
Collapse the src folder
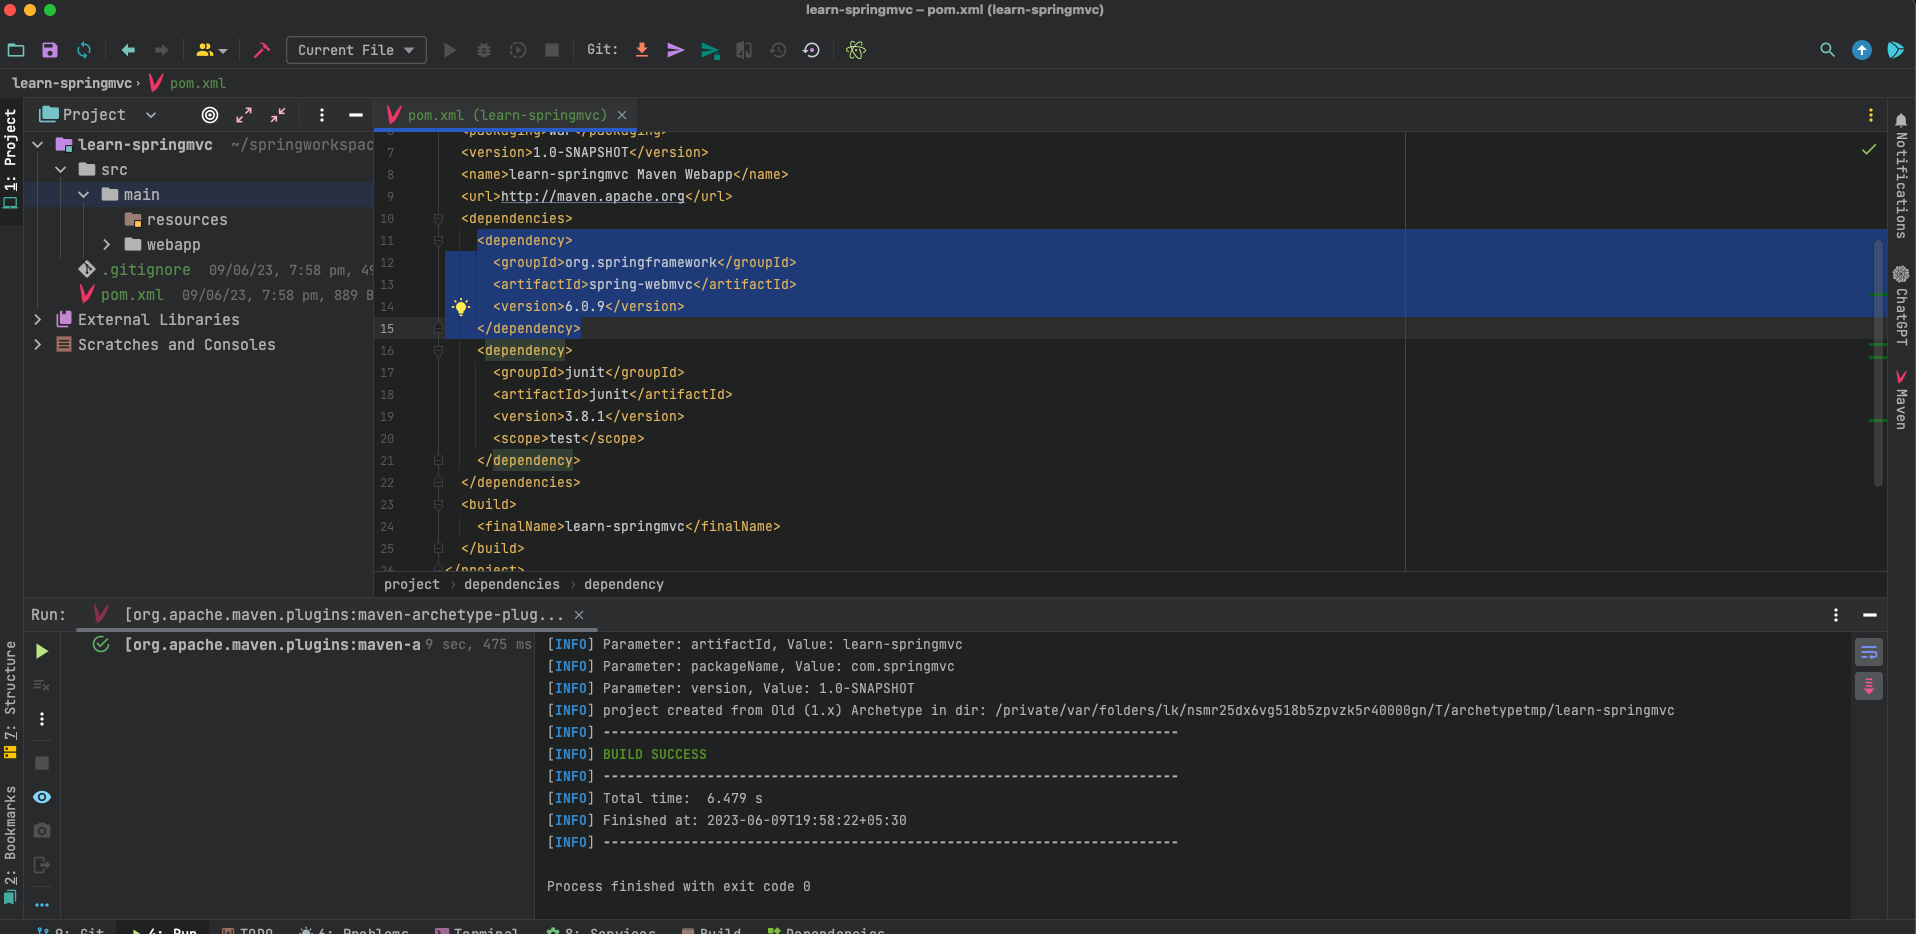coord(61,170)
